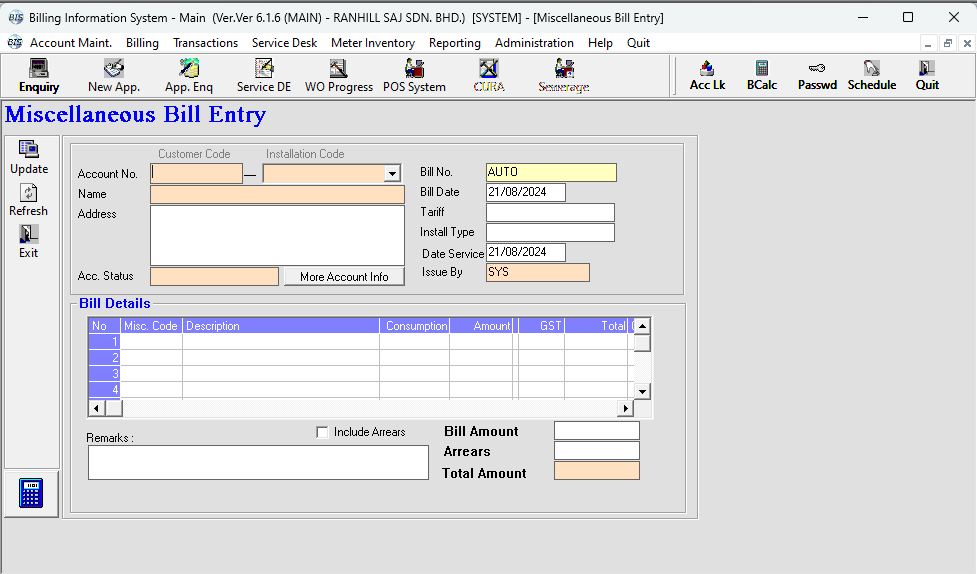Open Passwd key icon
The width and height of the screenshot is (977, 574).
[817, 75]
